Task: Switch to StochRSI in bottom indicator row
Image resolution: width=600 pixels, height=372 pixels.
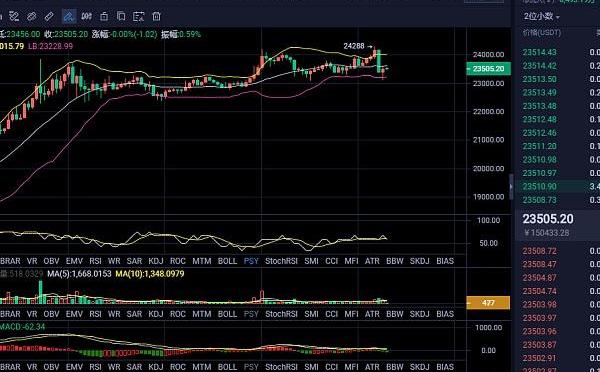Action: click(x=281, y=367)
